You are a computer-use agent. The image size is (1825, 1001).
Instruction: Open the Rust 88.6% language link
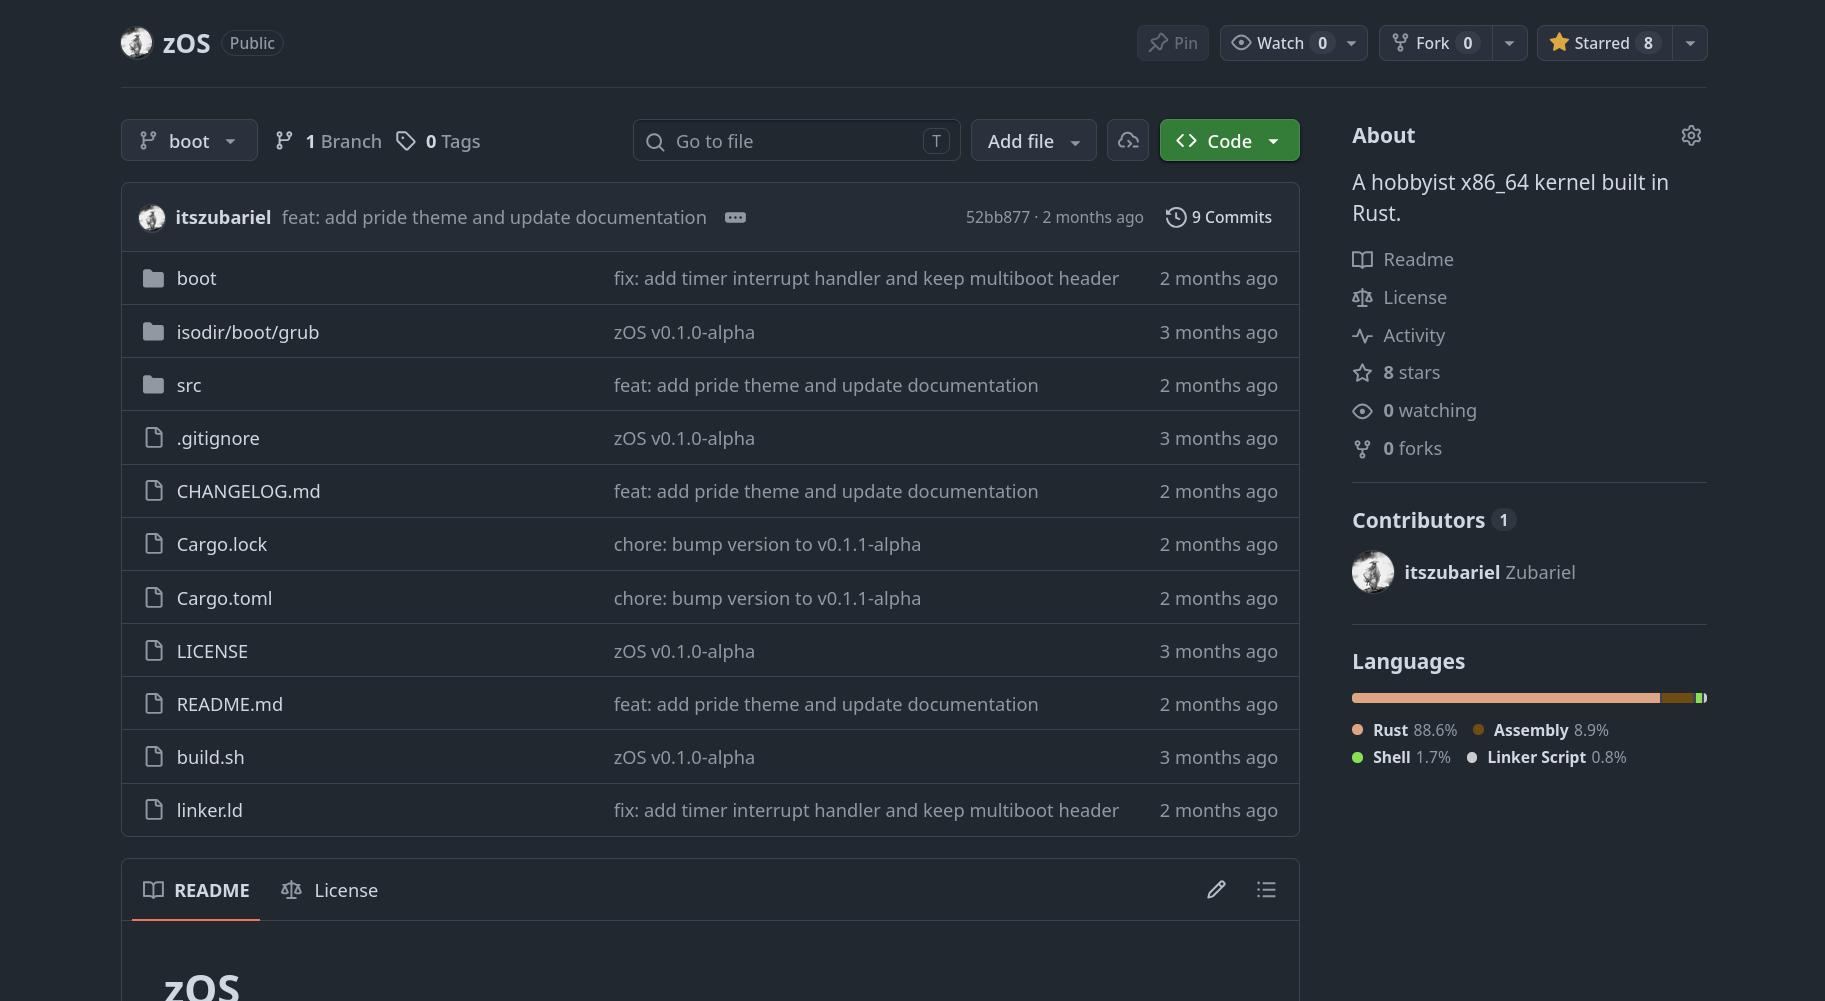(1404, 730)
